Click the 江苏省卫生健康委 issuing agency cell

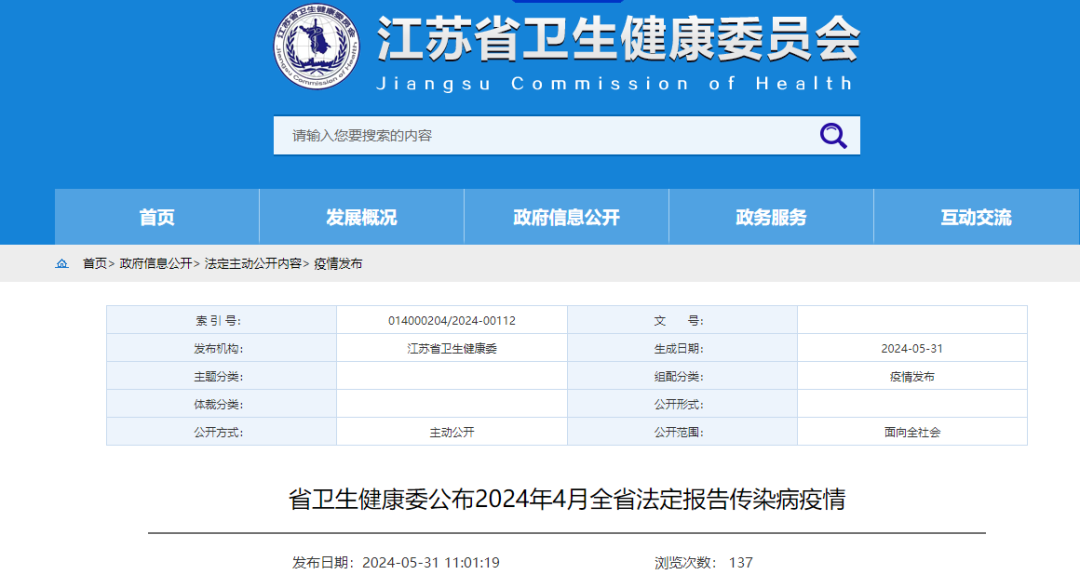pyautogui.click(x=452, y=347)
